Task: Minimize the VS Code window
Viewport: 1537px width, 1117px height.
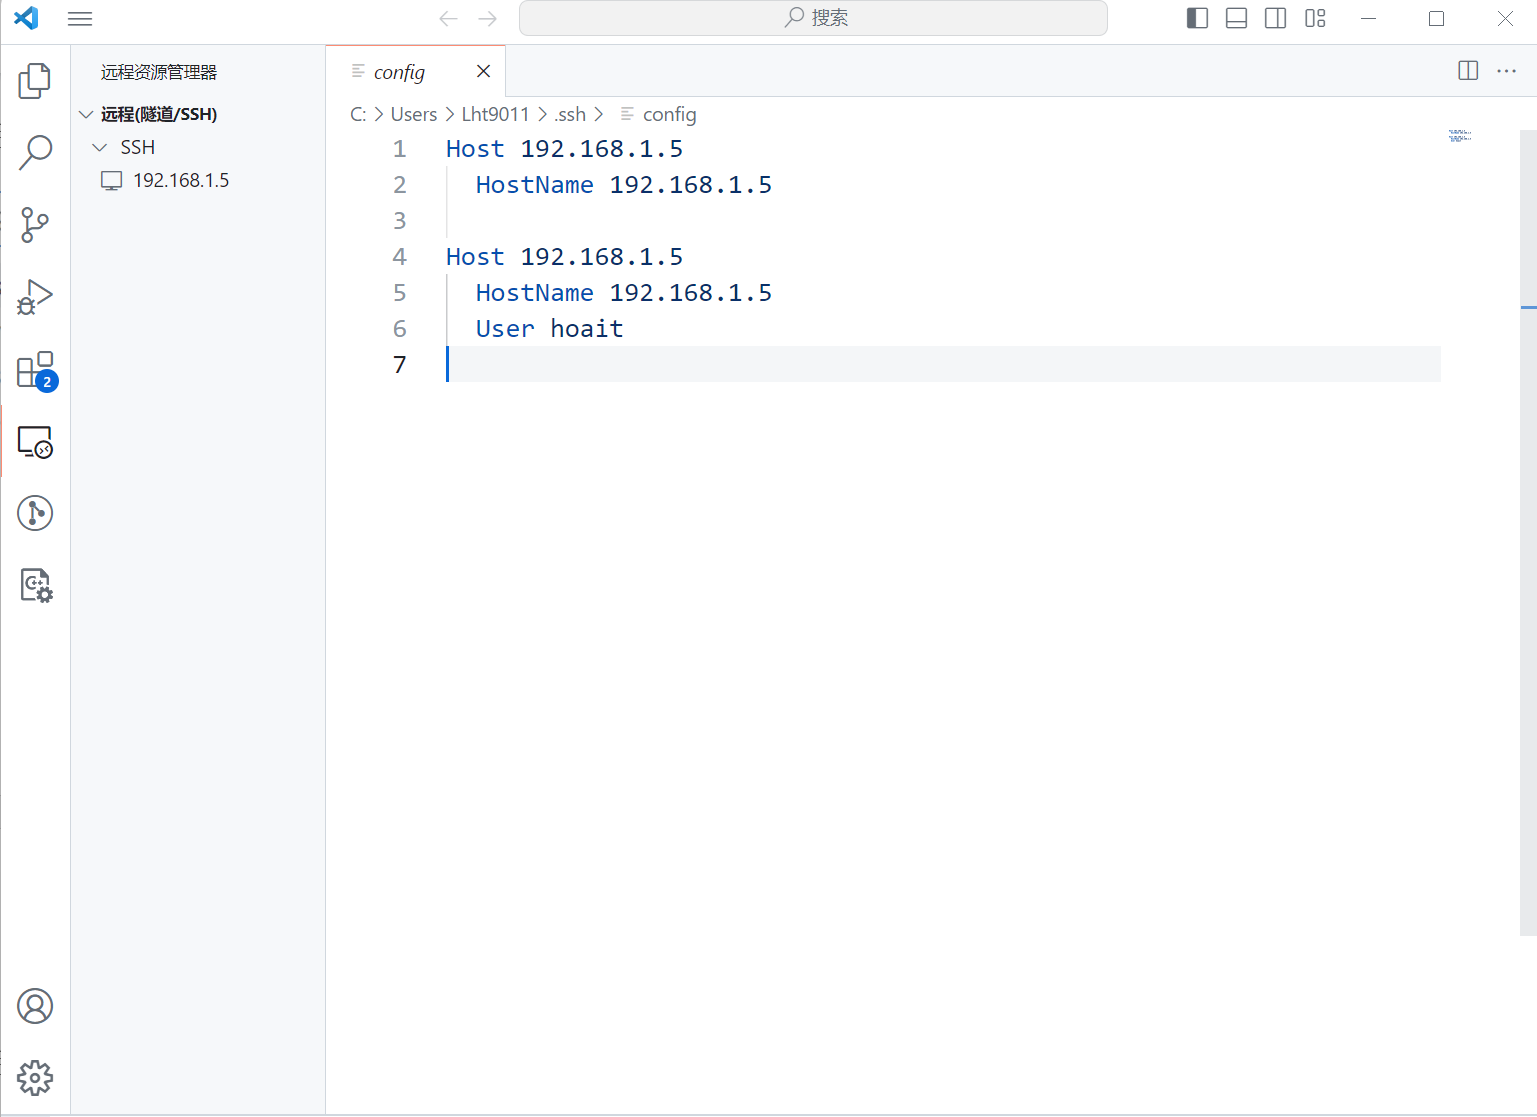Action: point(1368,18)
